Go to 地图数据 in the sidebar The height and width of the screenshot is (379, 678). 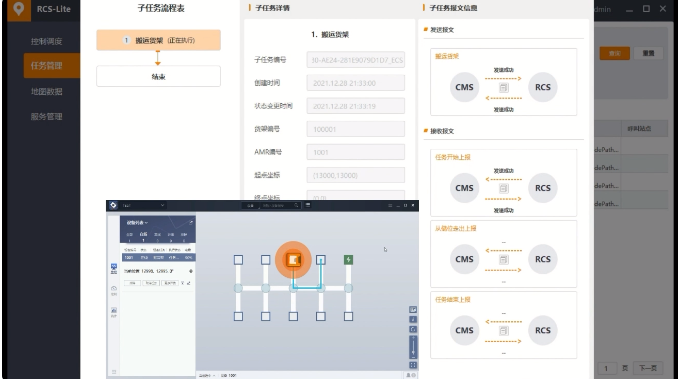click(x=46, y=92)
